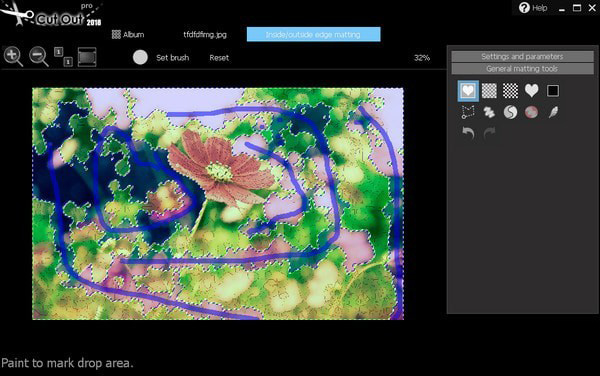Zoom in with the plus magnifier
600x376 pixels.
point(13,57)
